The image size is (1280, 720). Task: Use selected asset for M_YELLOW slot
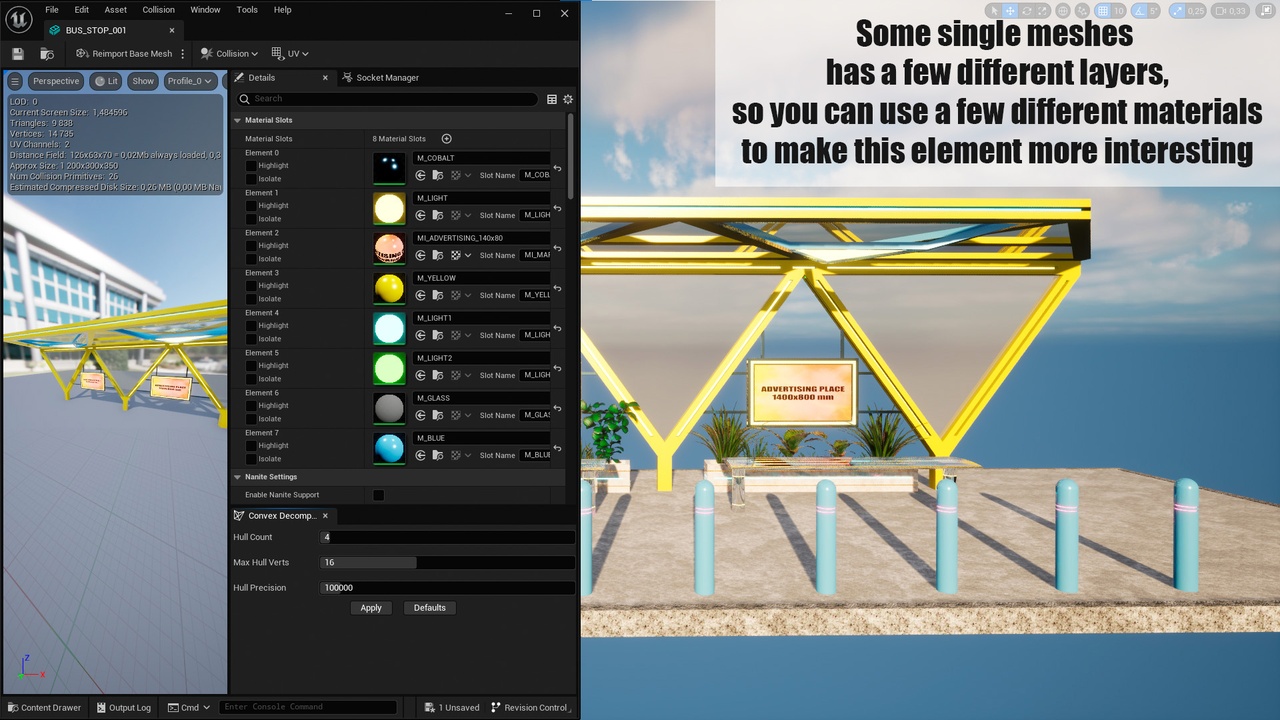421,295
